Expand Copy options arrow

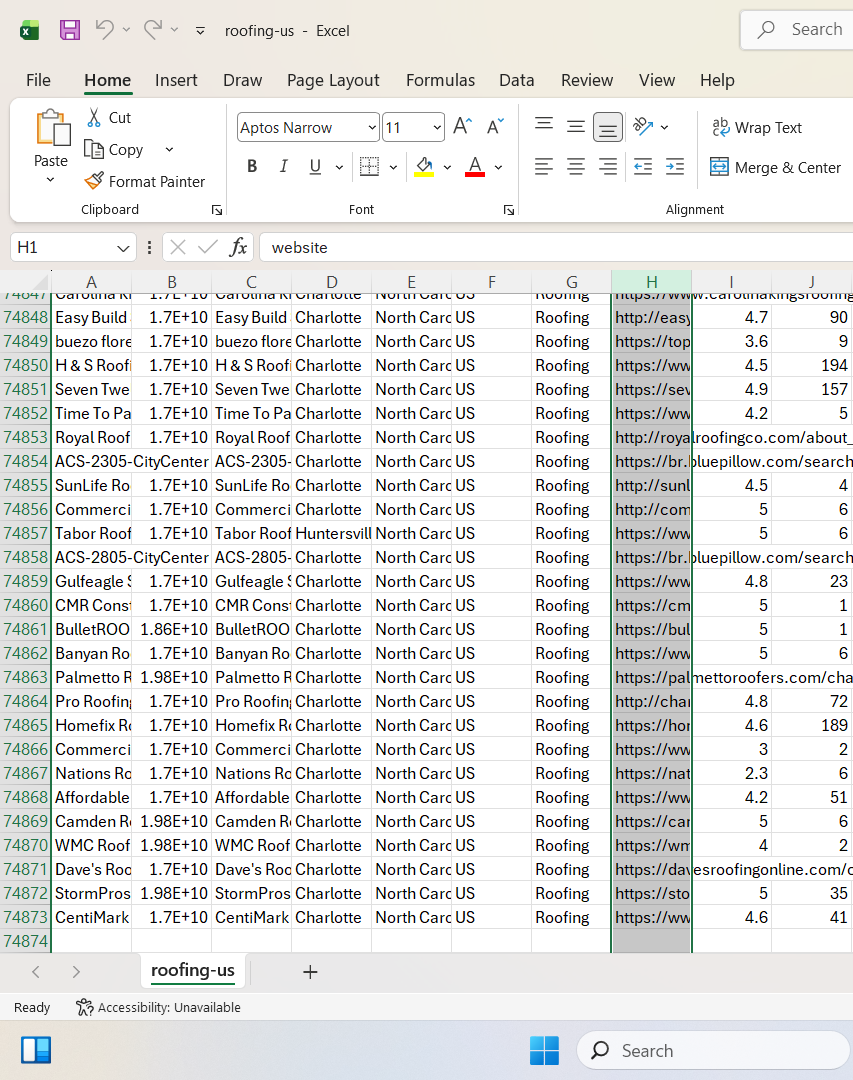(169, 149)
